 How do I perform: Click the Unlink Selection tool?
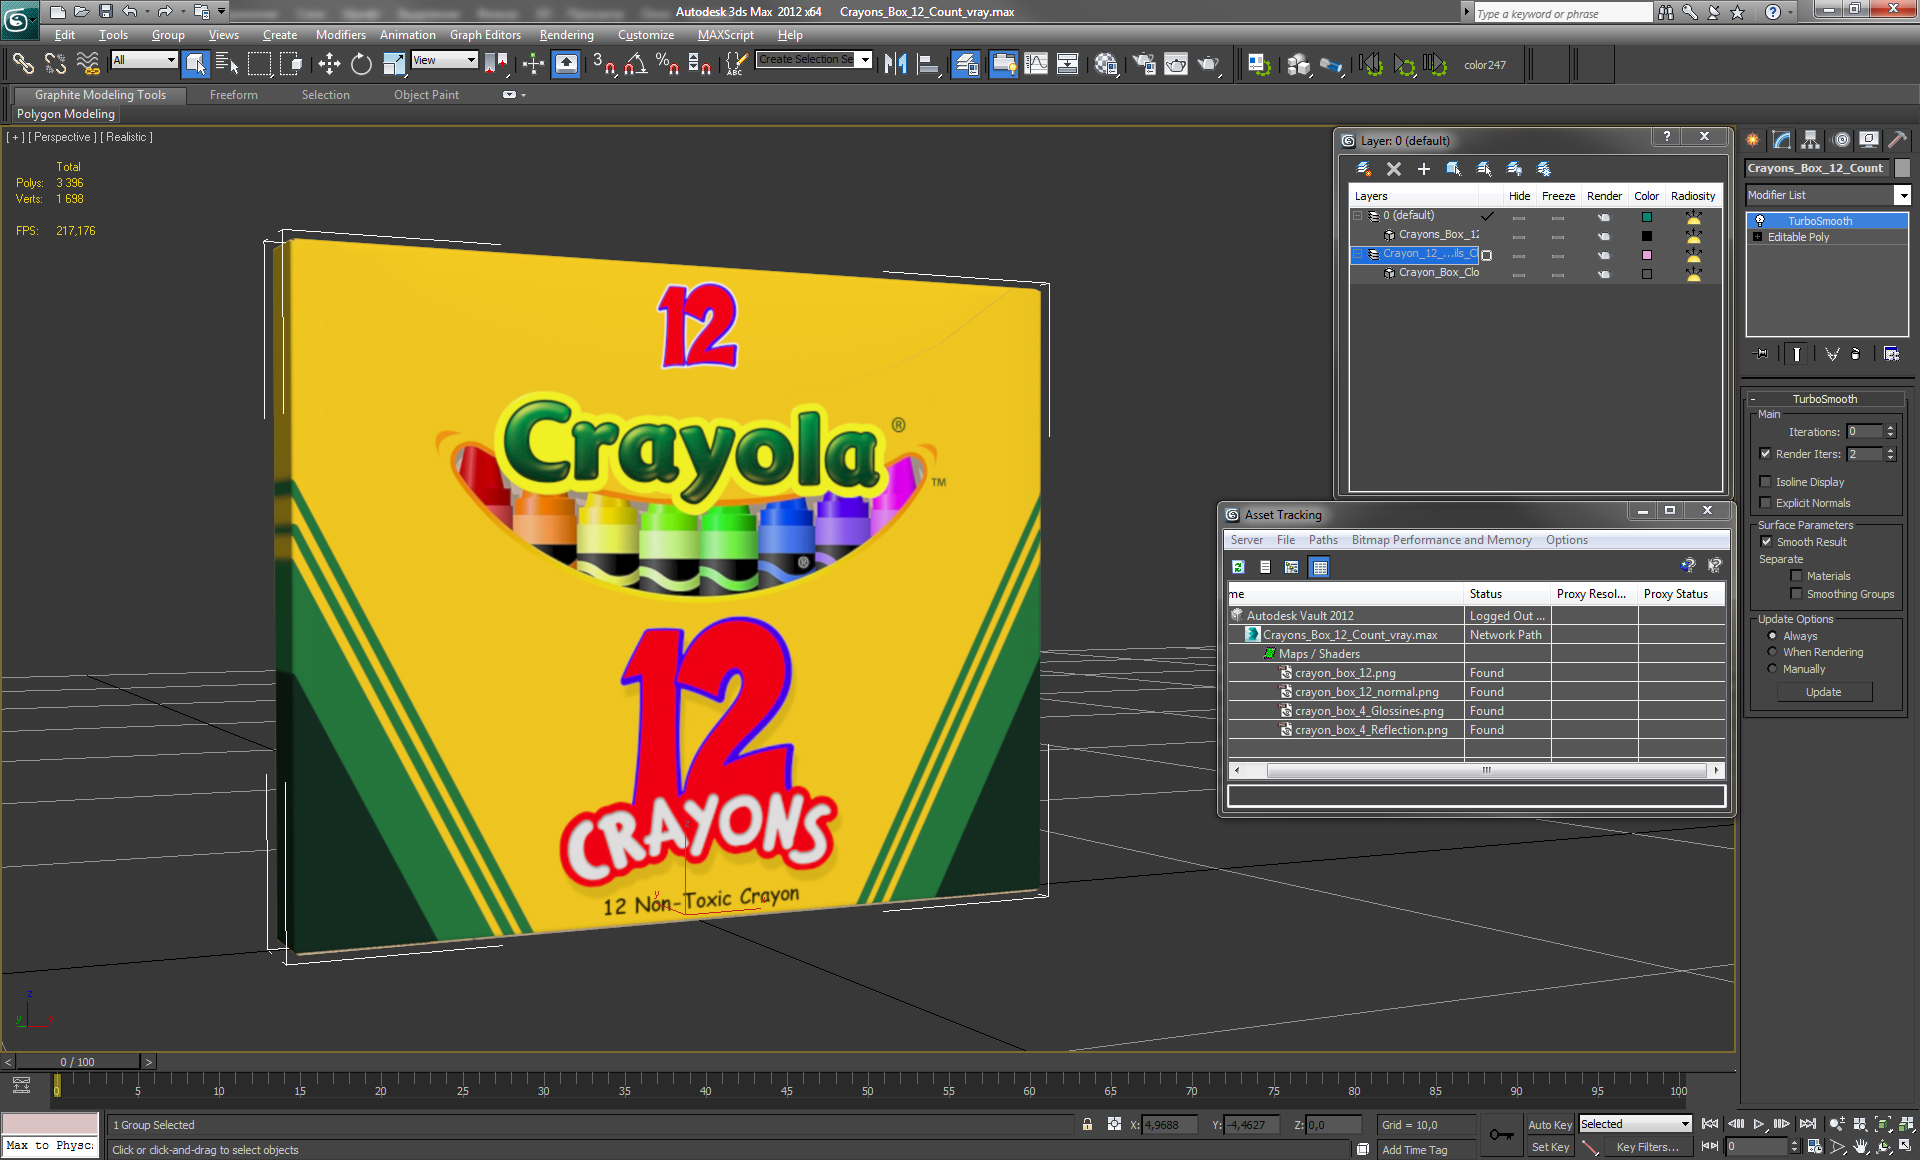[55, 64]
